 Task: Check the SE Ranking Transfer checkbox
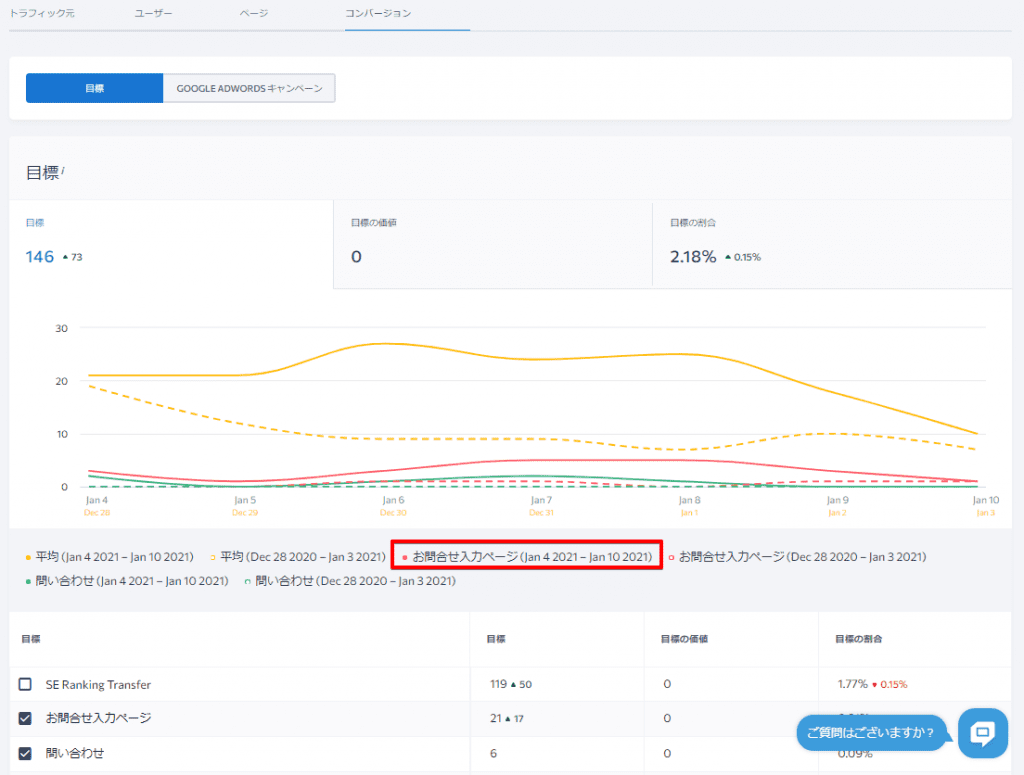(26, 685)
